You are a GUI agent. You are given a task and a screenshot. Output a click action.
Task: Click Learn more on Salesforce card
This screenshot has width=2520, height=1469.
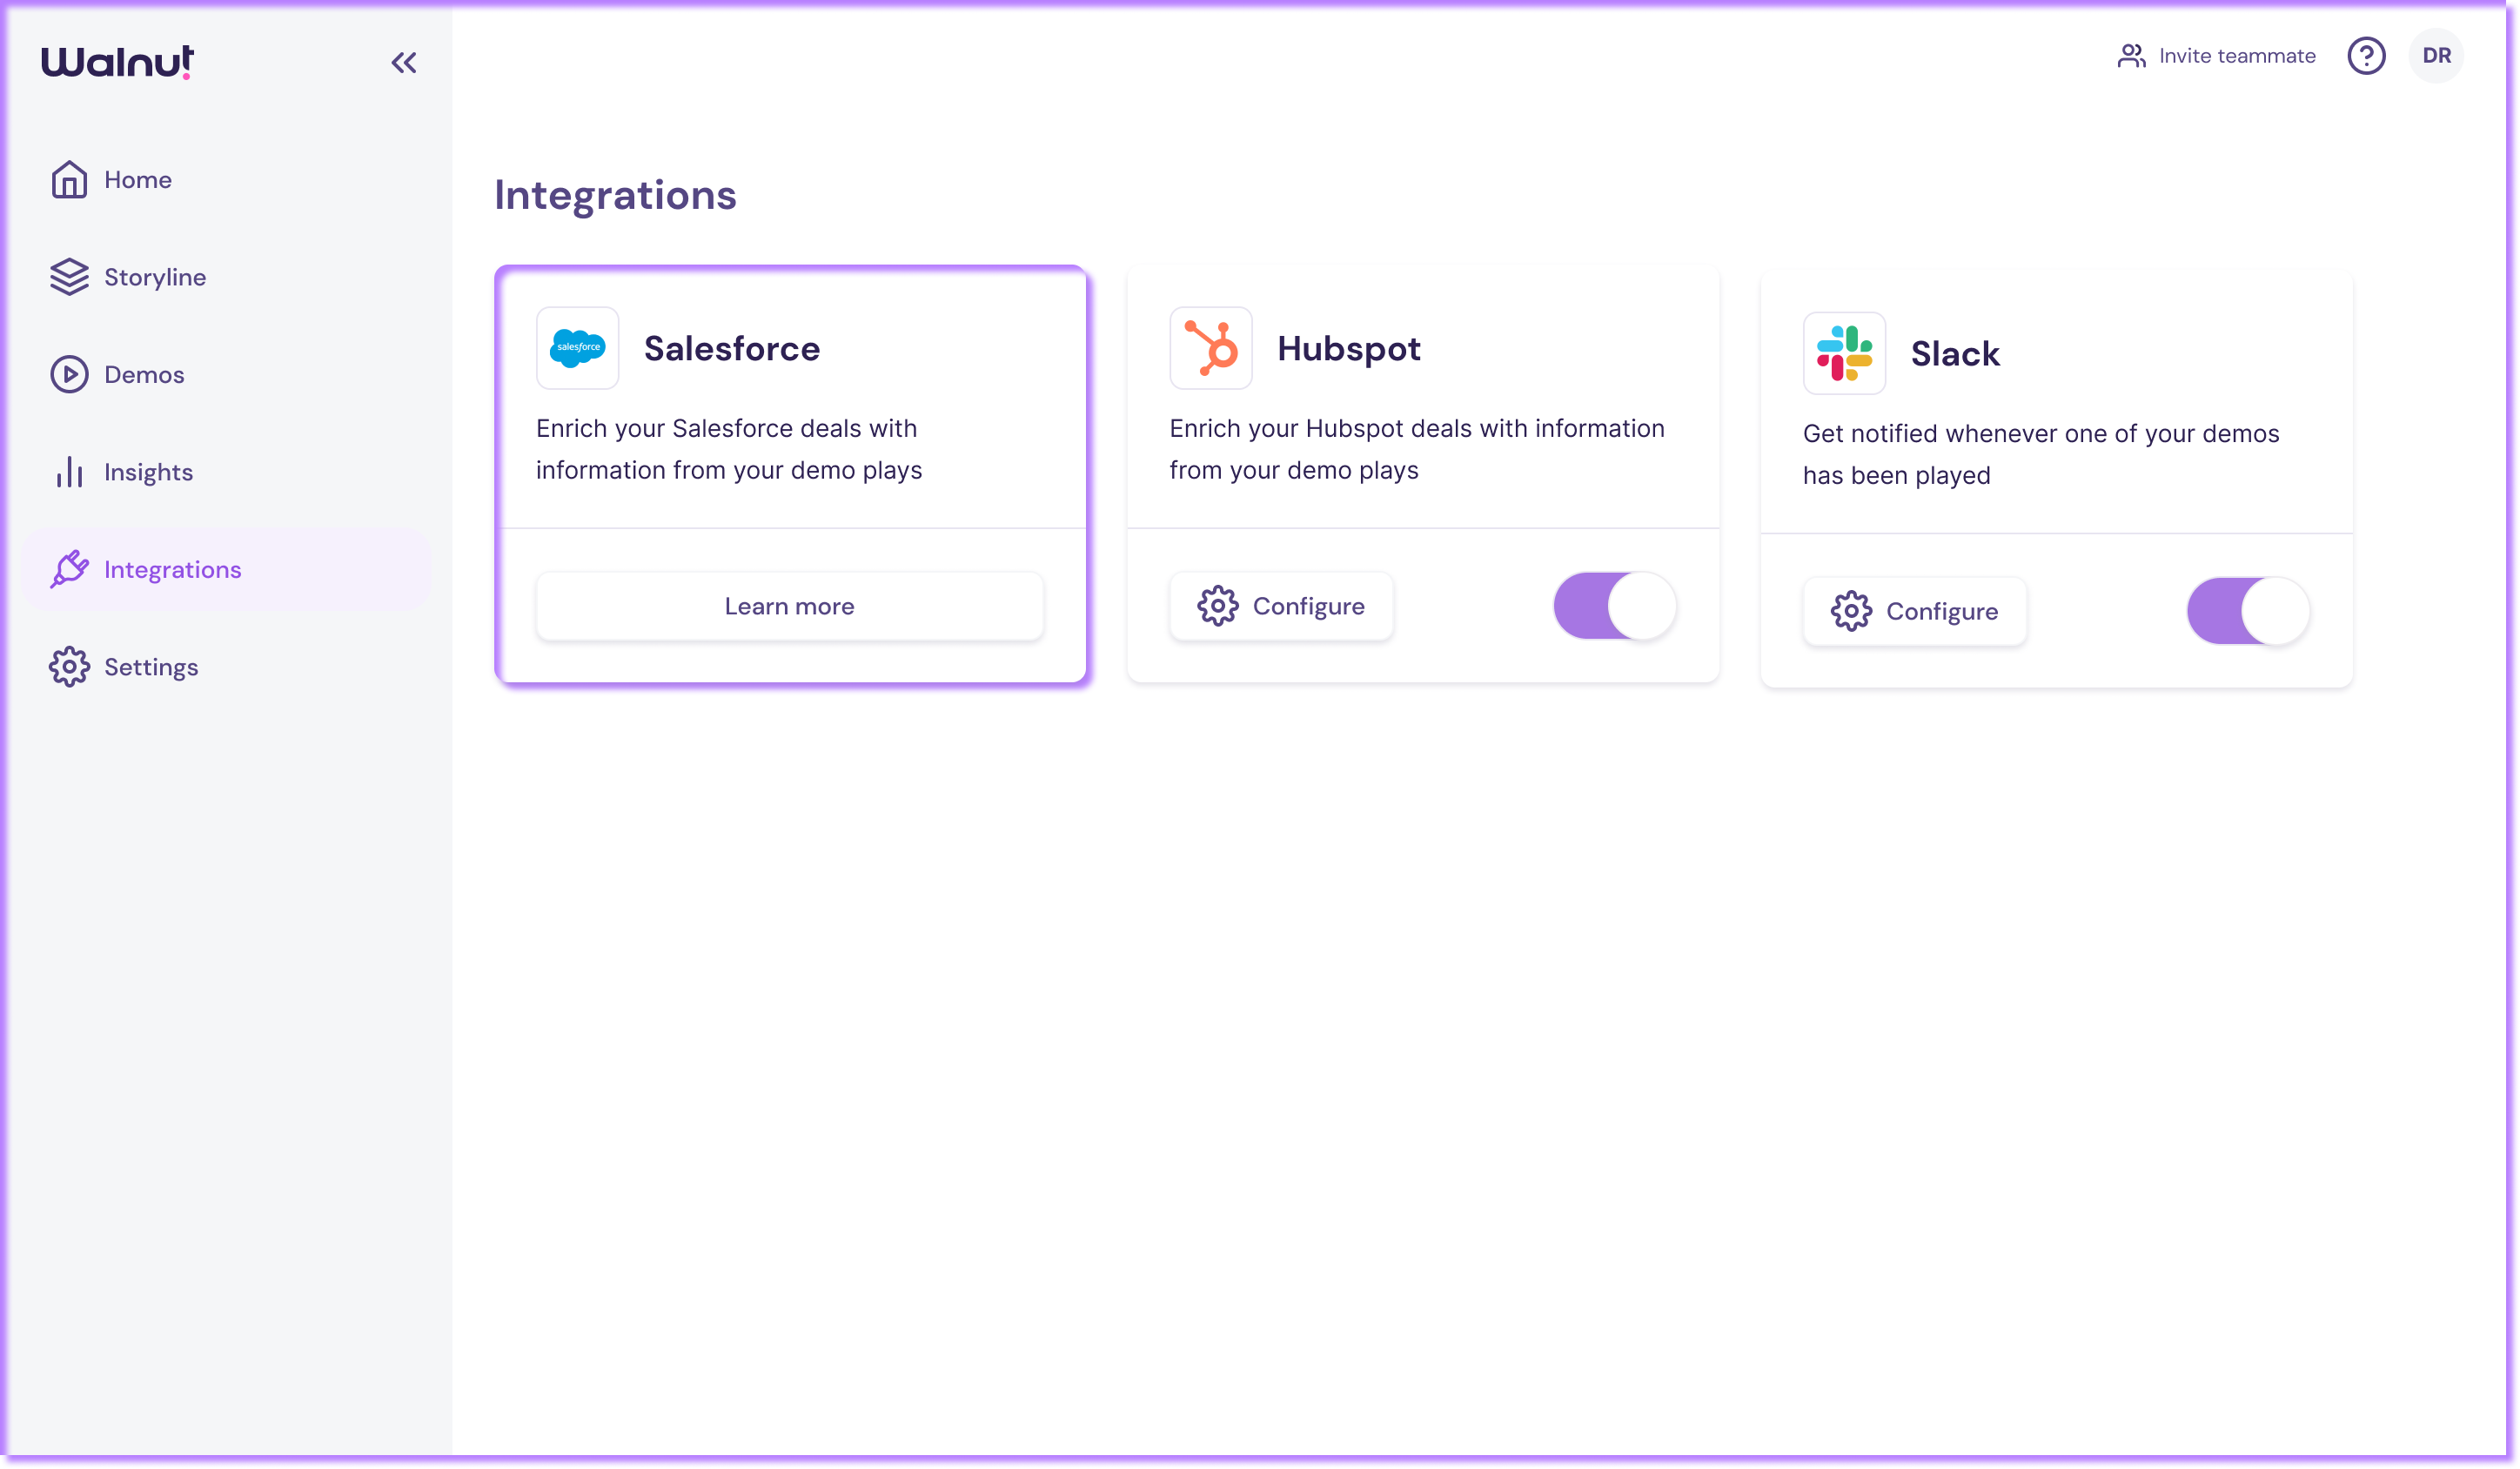pyautogui.click(x=789, y=606)
